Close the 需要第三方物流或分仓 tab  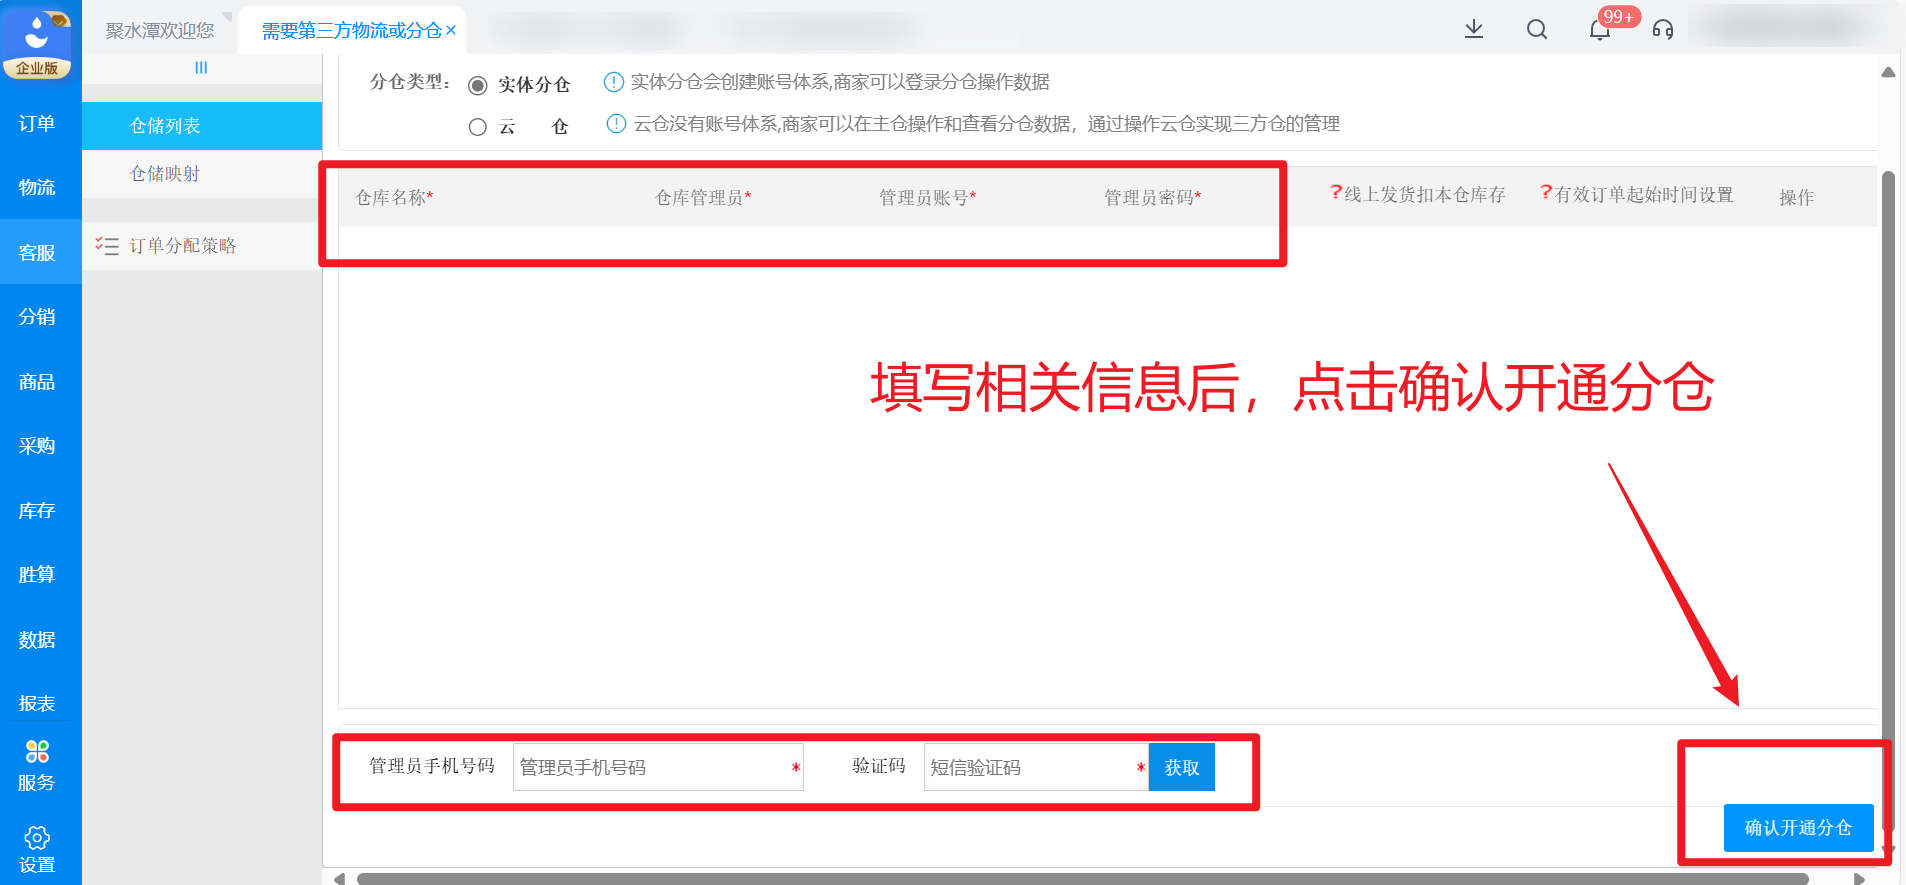[451, 30]
